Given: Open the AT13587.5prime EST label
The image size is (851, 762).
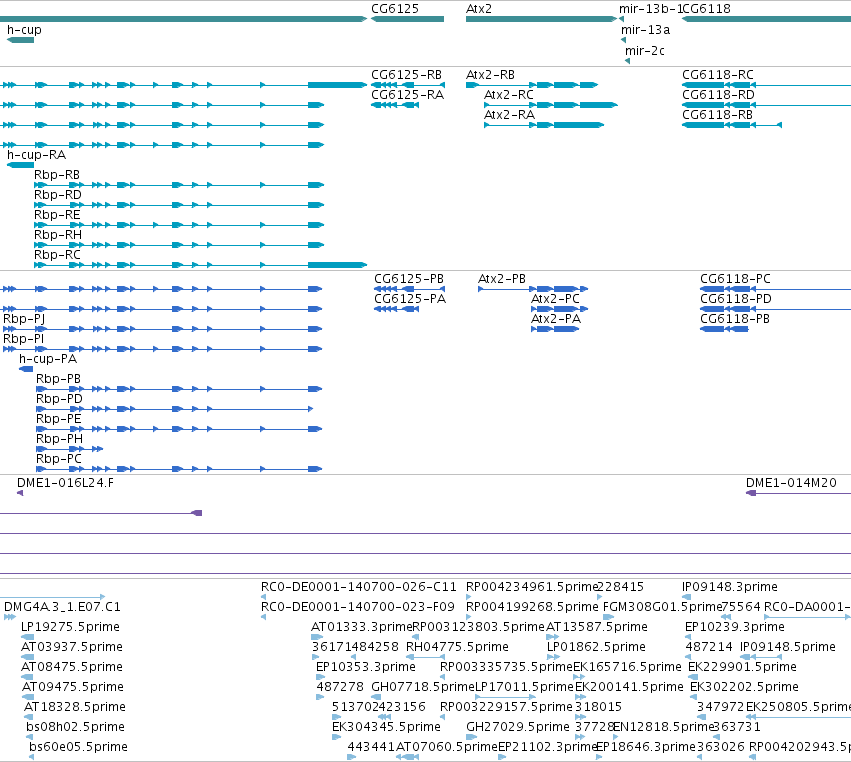Looking at the screenshot, I should 596,627.
